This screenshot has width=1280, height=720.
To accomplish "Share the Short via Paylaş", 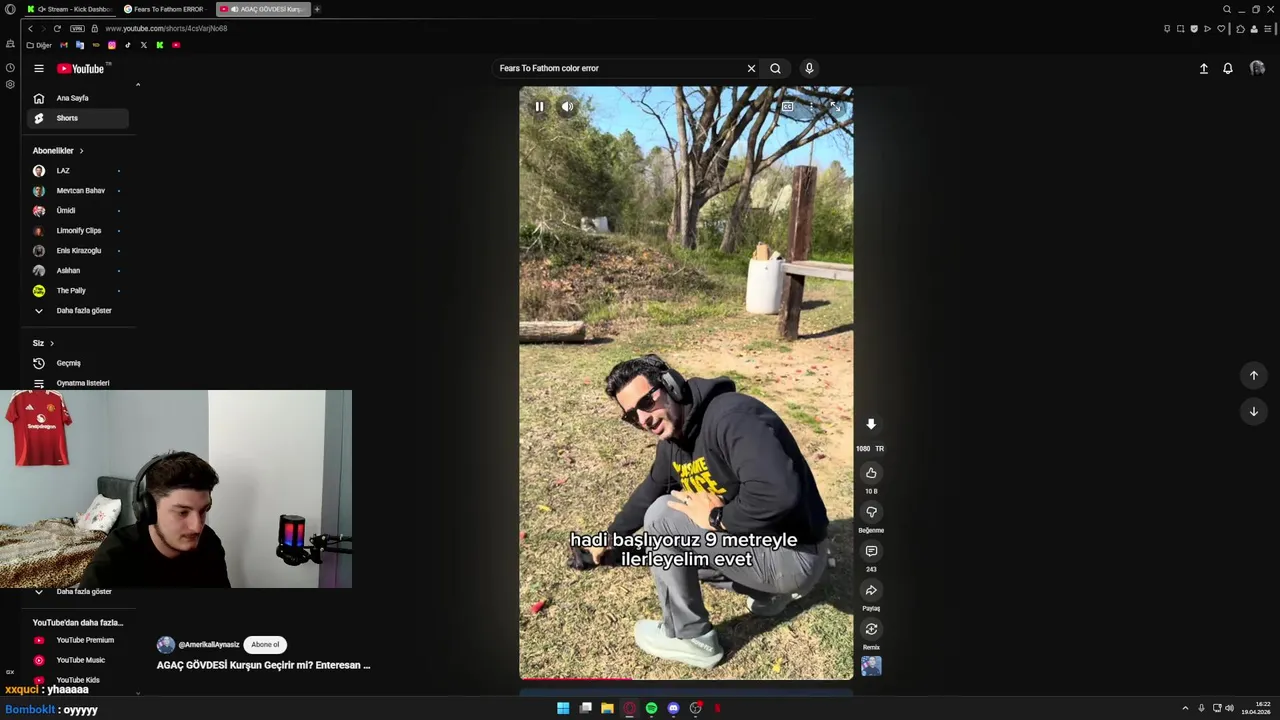I will coord(871,590).
